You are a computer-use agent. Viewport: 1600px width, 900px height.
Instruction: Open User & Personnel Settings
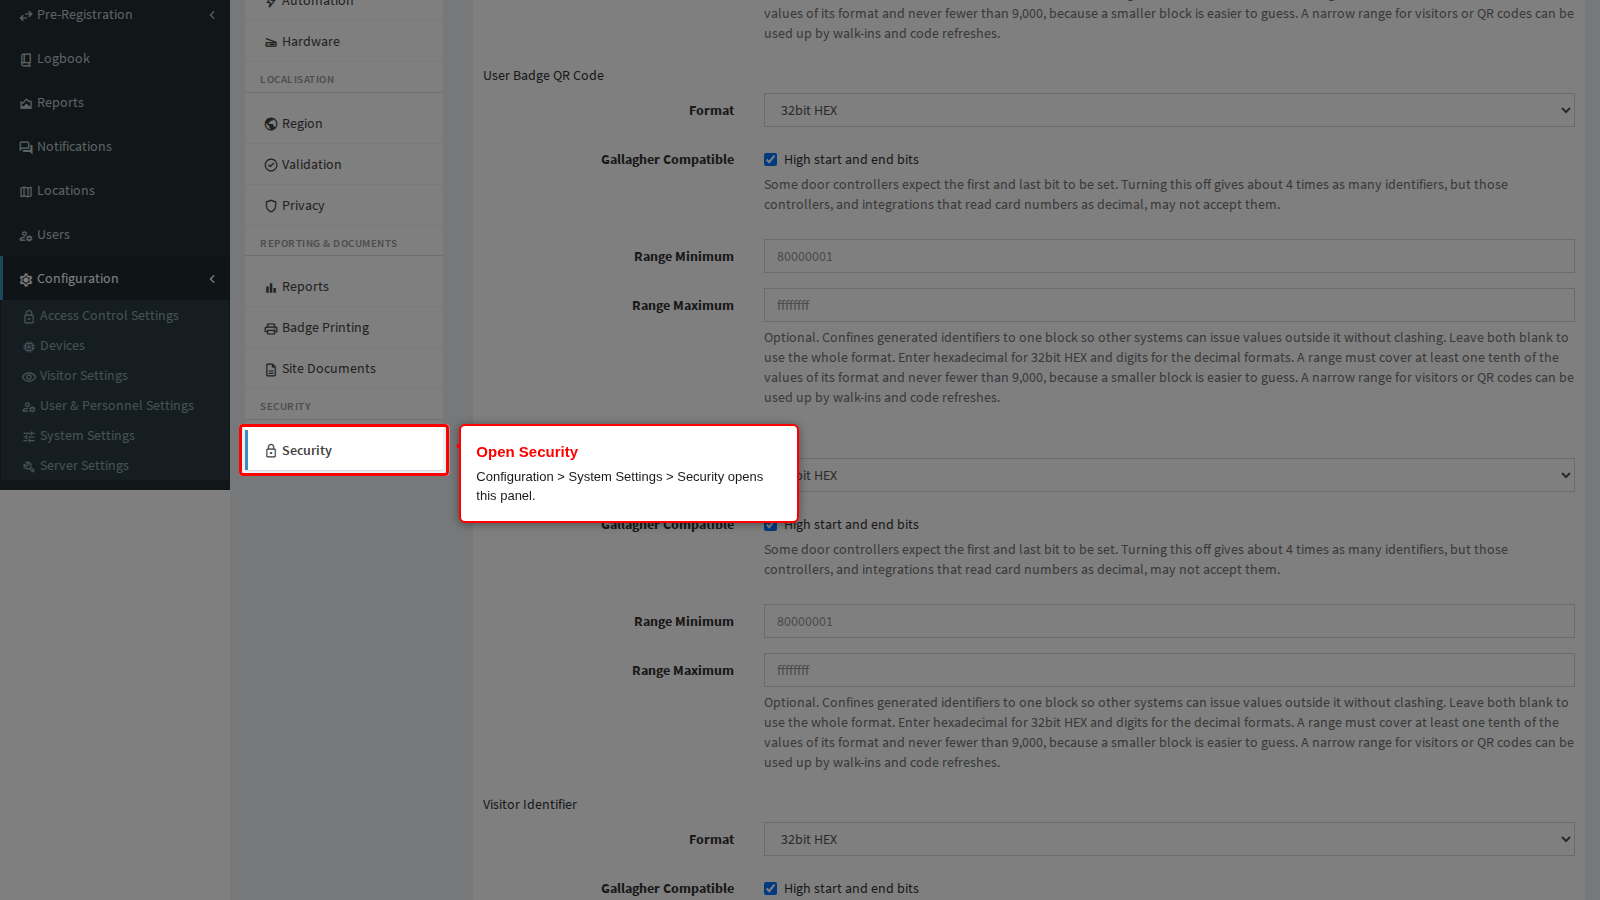(115, 406)
